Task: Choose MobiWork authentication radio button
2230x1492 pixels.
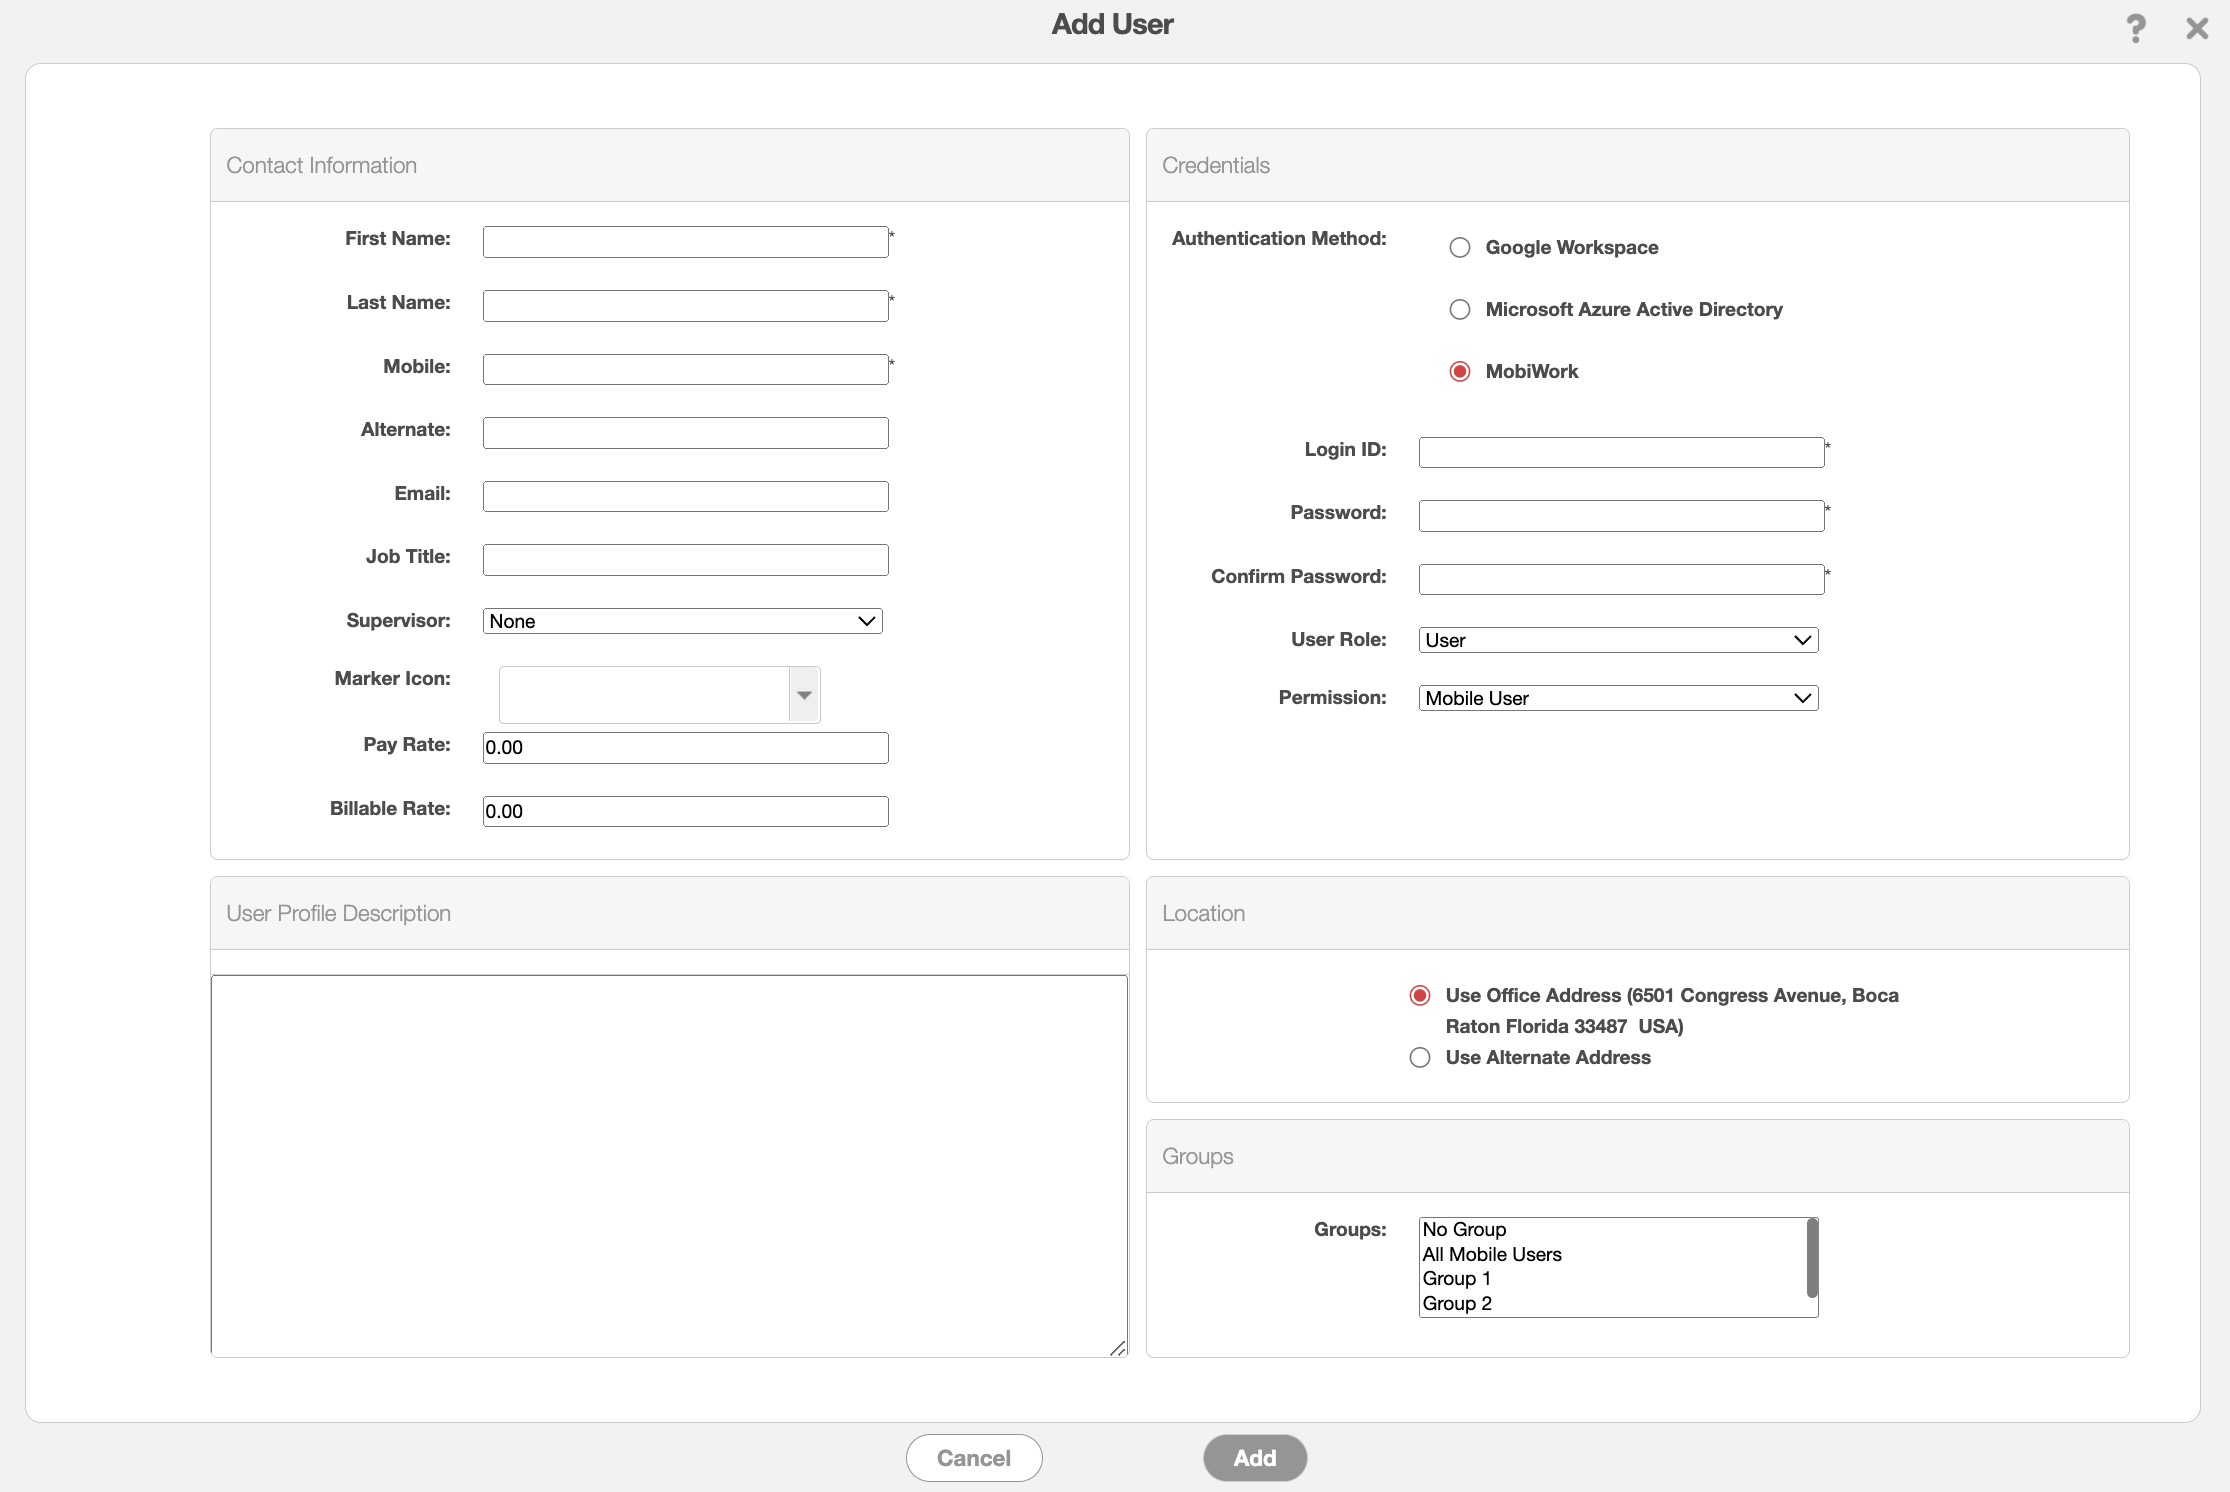Action: (1460, 372)
